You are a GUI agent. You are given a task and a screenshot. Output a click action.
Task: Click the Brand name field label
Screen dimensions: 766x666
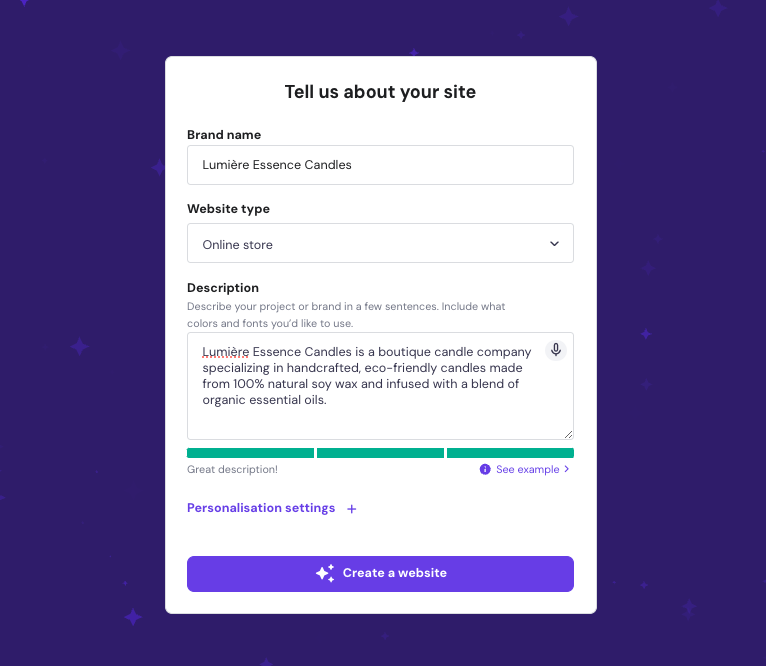pos(224,135)
